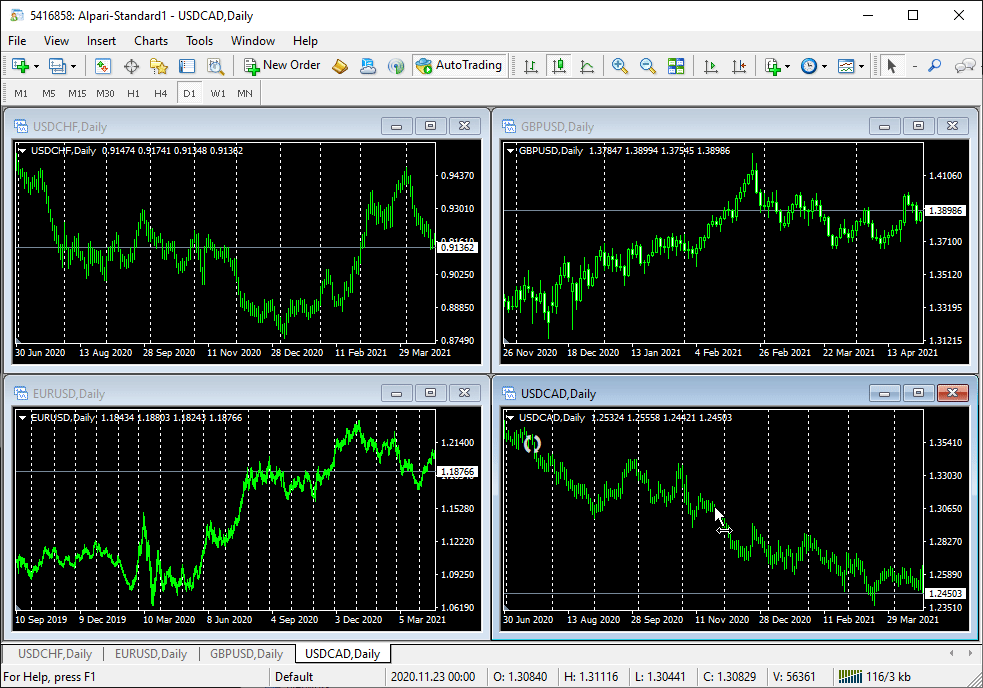Open the new chart dropdown arrow
This screenshot has height=688, width=983.
point(37,65)
